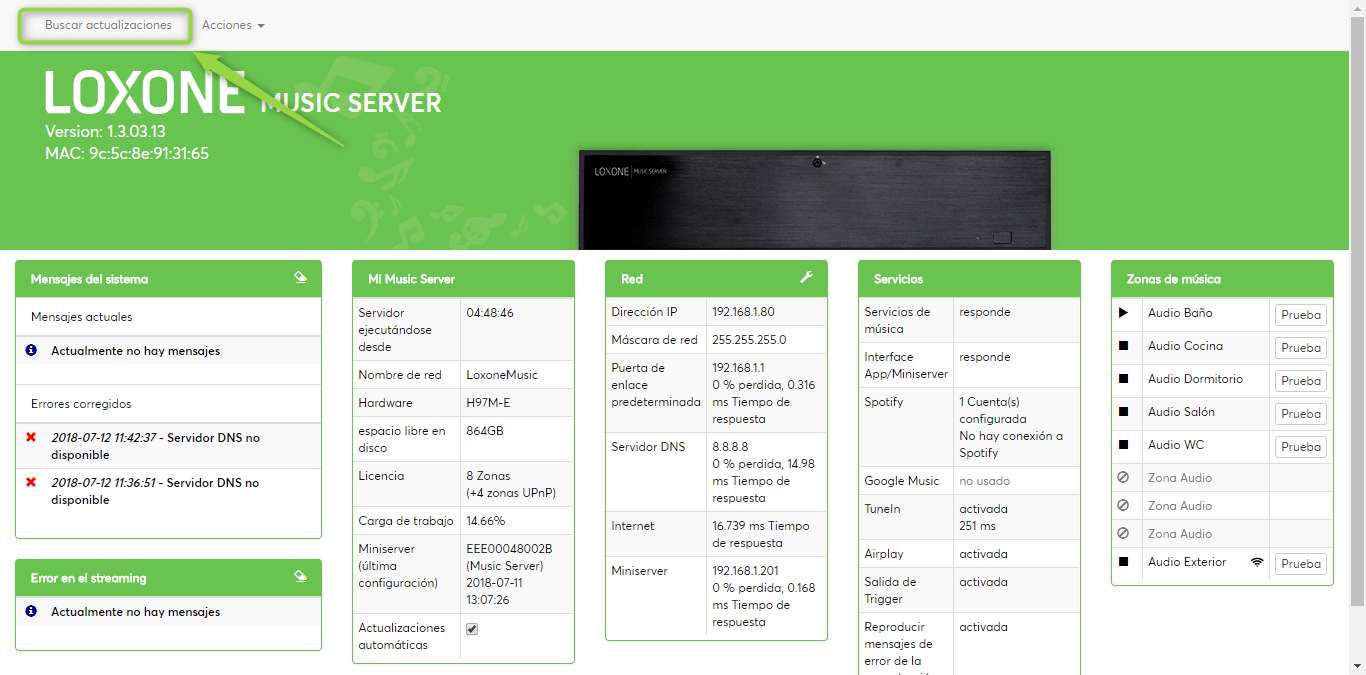Click the eraser icon in Mensajes del sistema
1366x675 pixels.
(x=300, y=278)
